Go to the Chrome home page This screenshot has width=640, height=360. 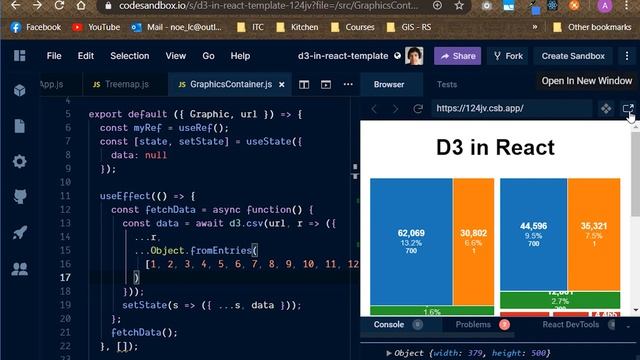[x=81, y=5]
